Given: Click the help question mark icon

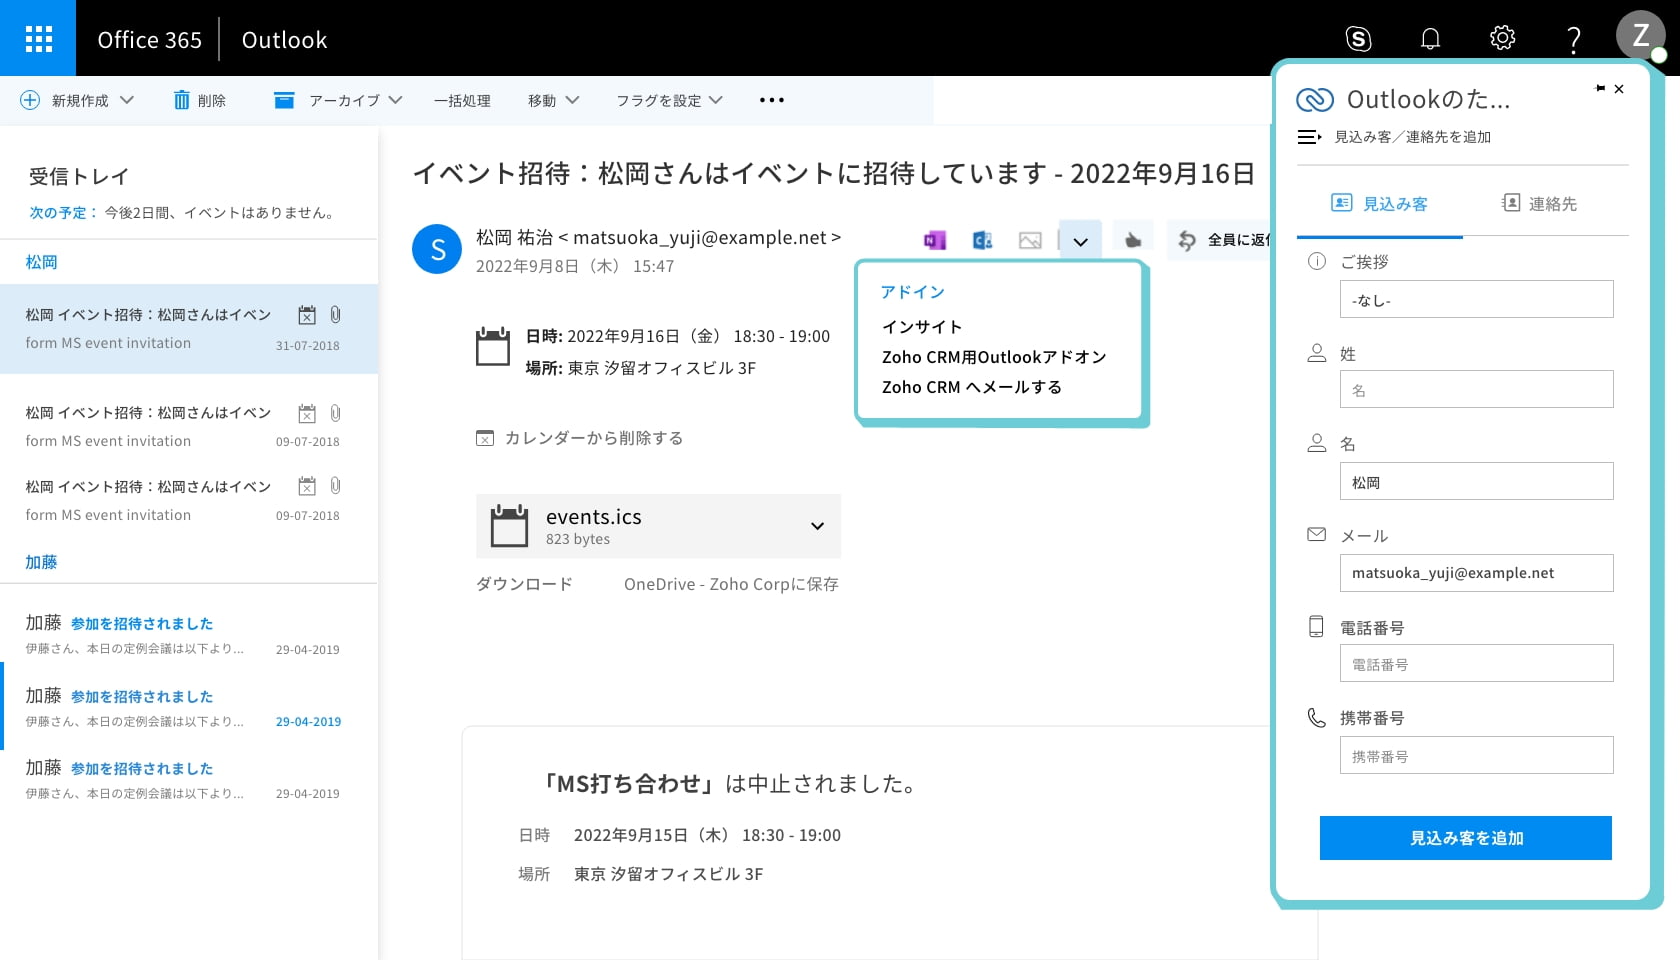Looking at the screenshot, I should click(1573, 40).
